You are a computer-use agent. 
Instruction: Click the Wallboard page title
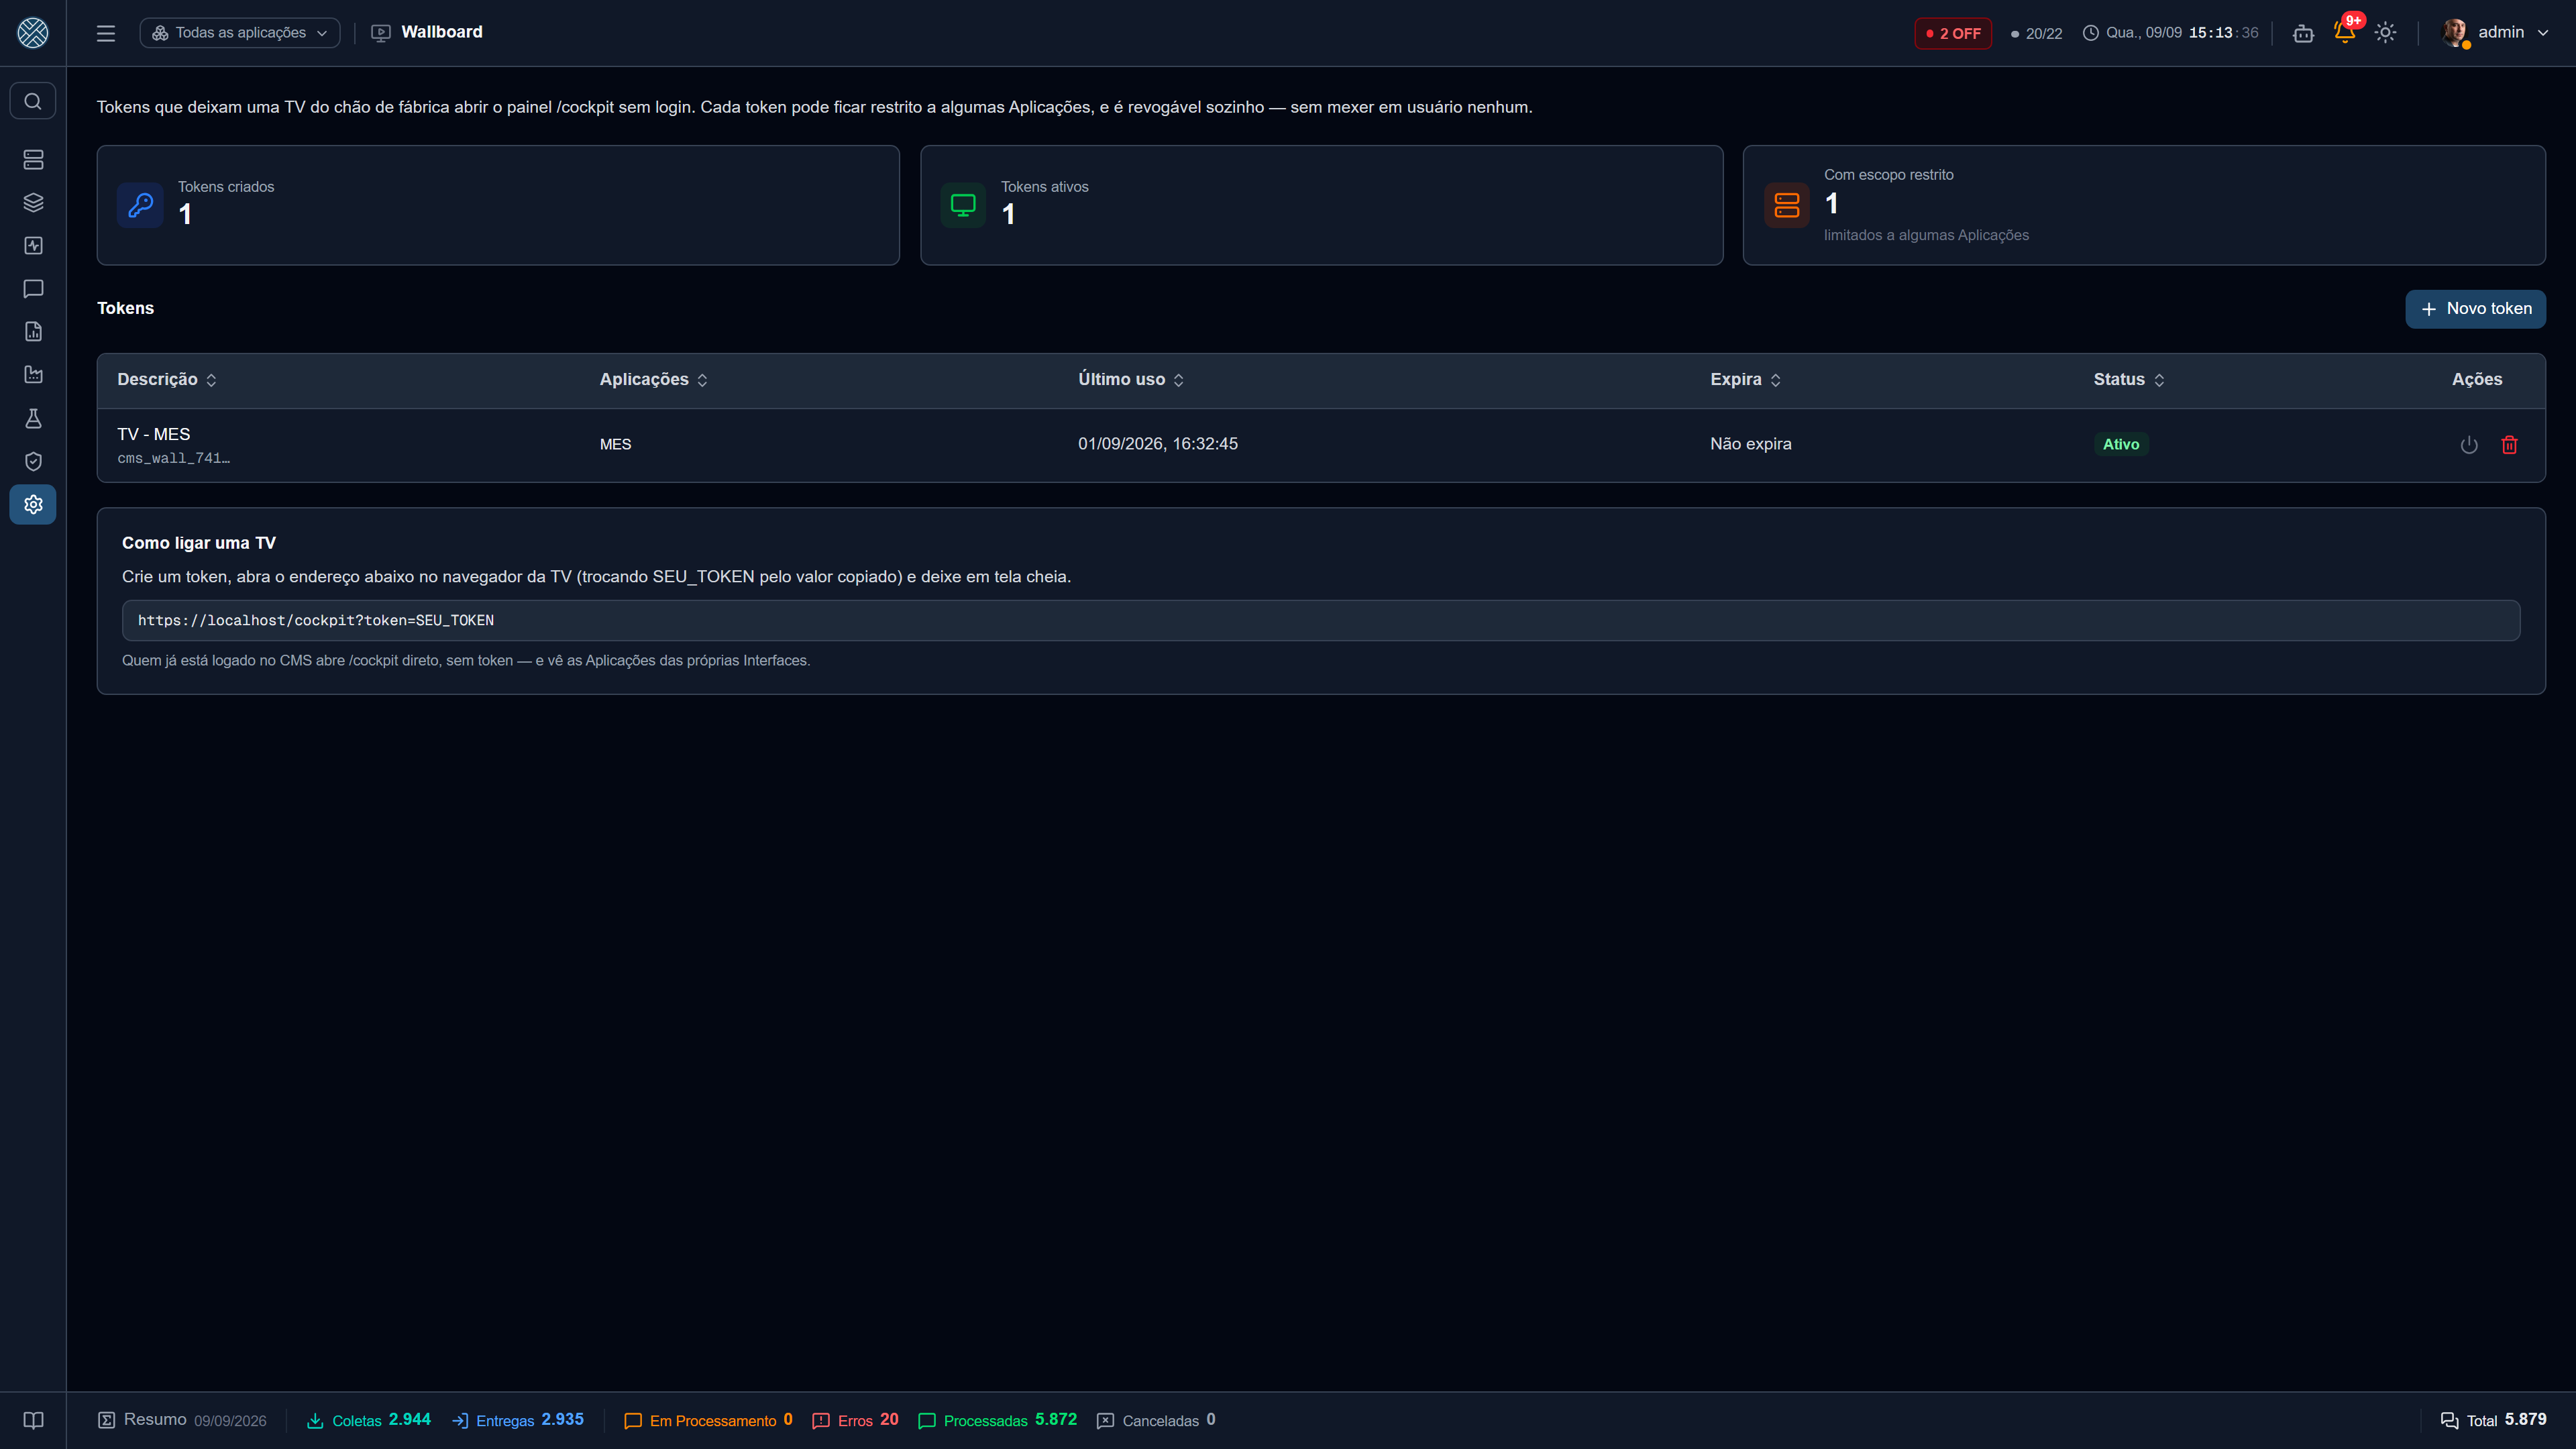(441, 32)
